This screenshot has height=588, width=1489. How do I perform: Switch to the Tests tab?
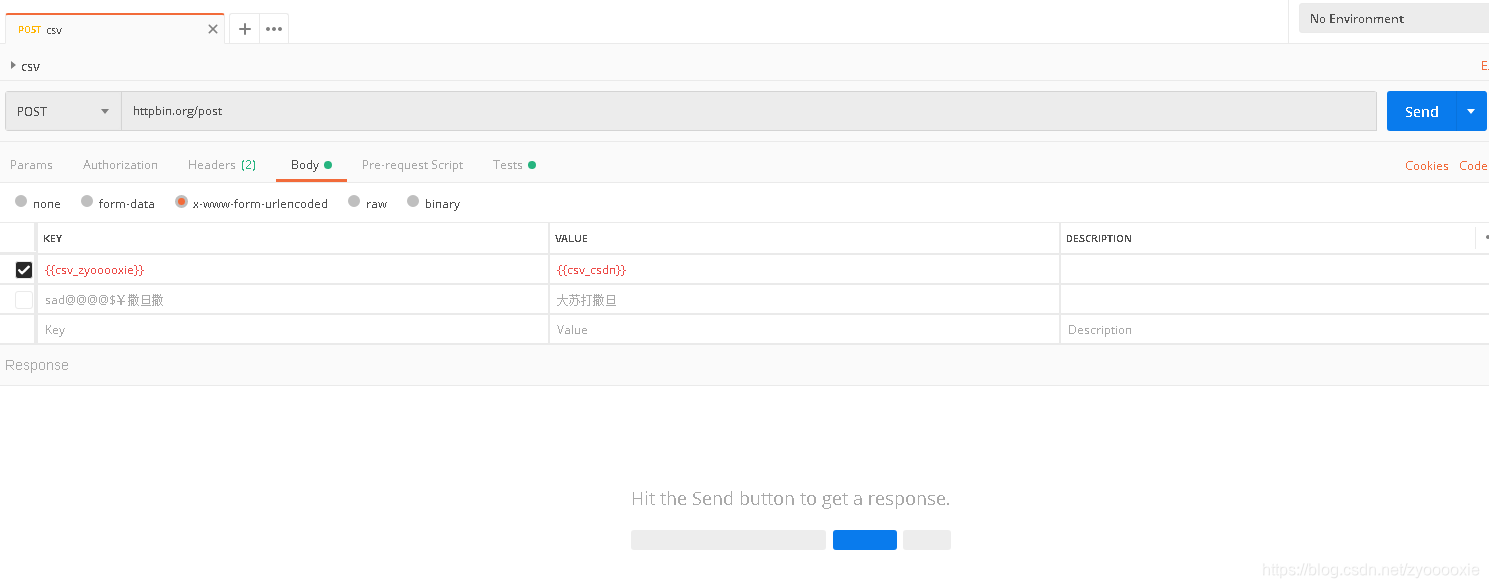pyautogui.click(x=514, y=165)
